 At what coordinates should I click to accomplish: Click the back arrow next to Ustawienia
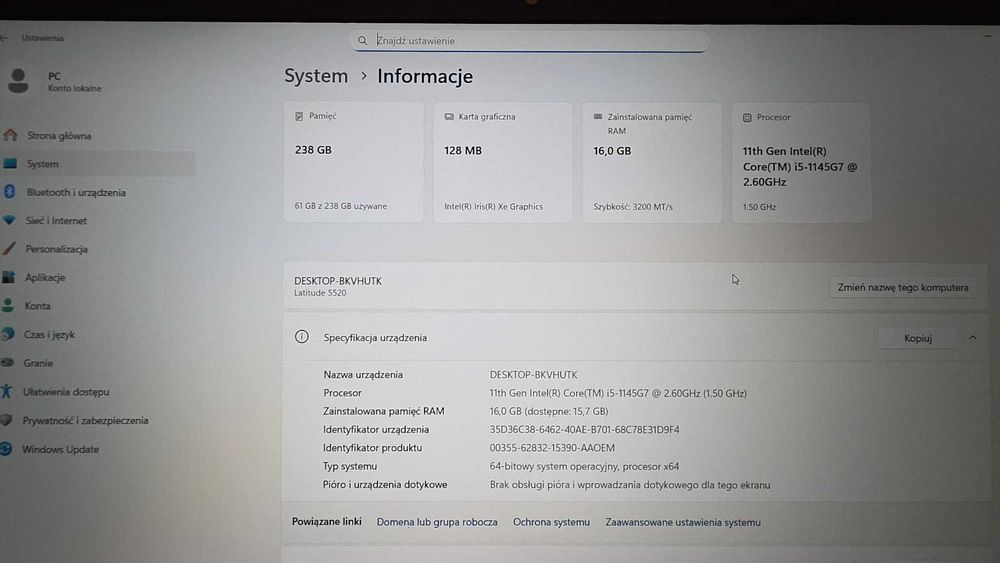point(4,38)
